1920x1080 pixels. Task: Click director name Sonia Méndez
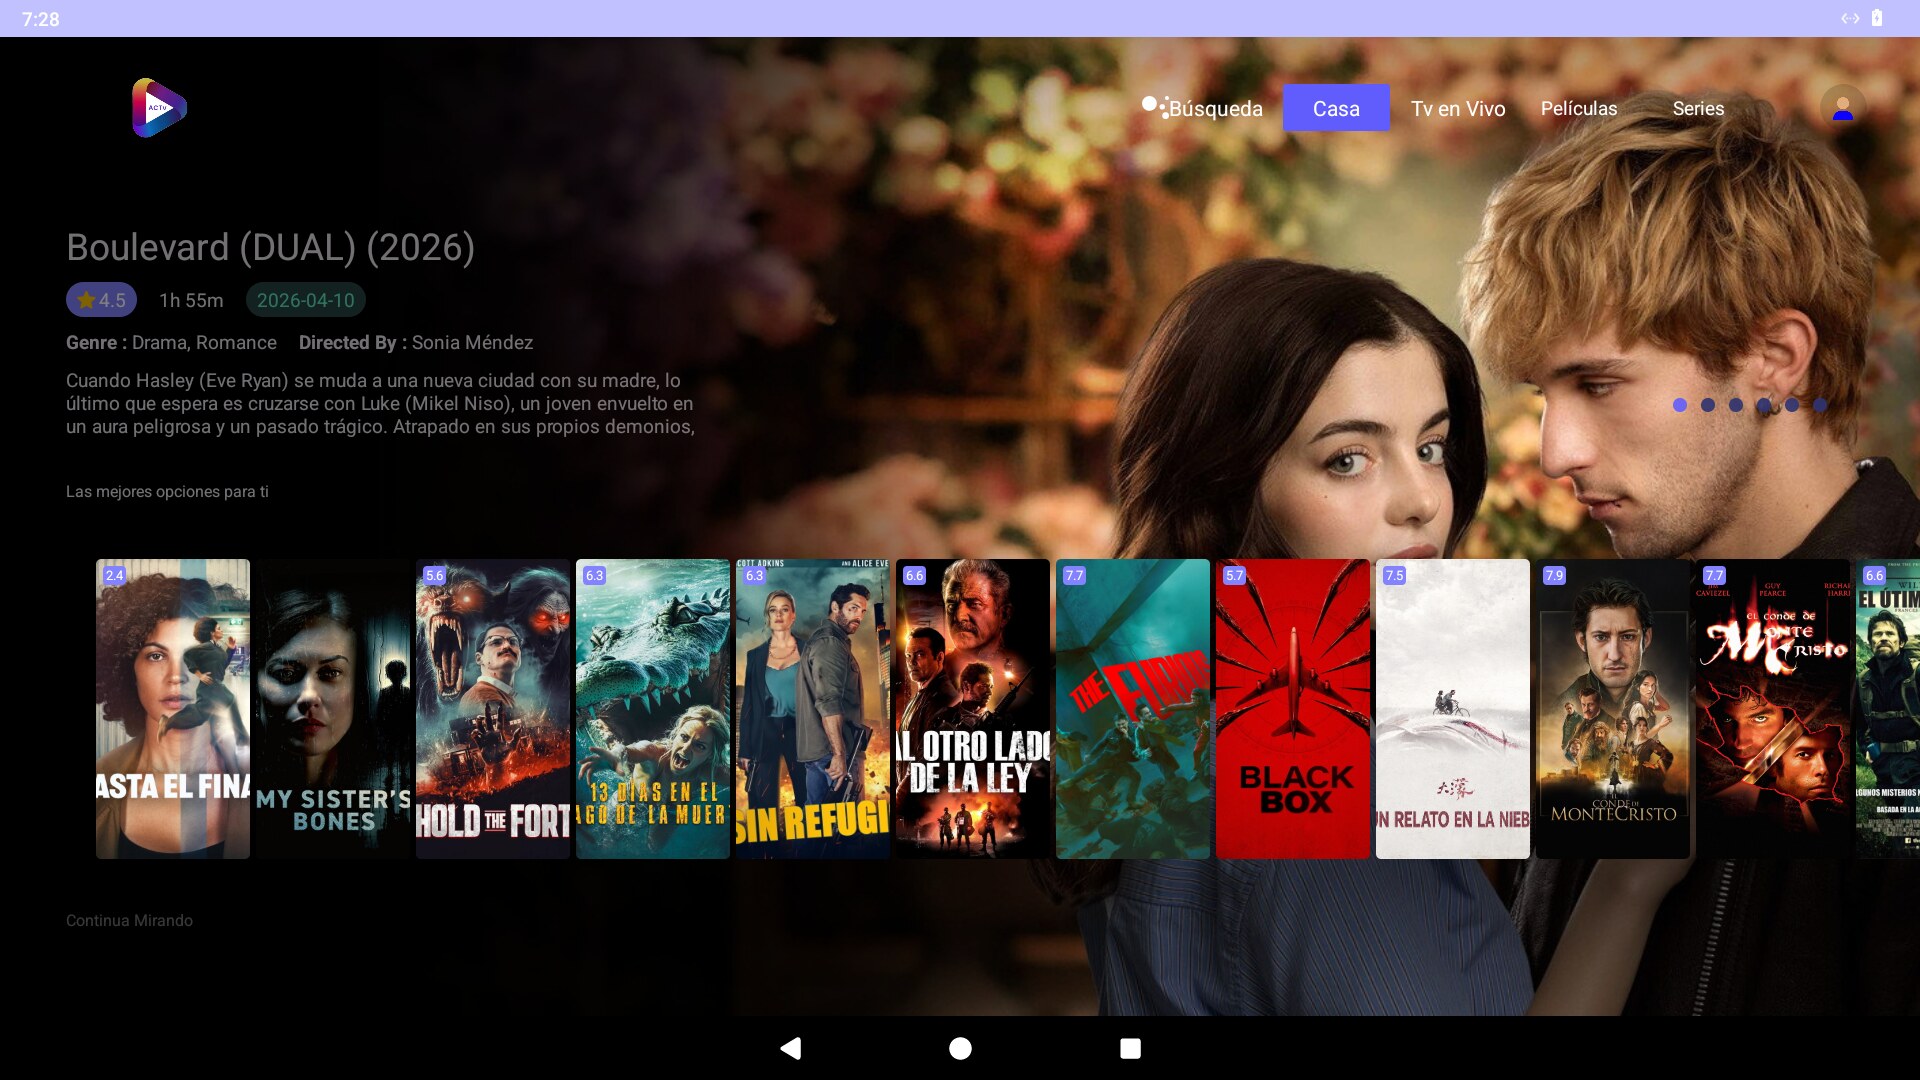(x=472, y=342)
